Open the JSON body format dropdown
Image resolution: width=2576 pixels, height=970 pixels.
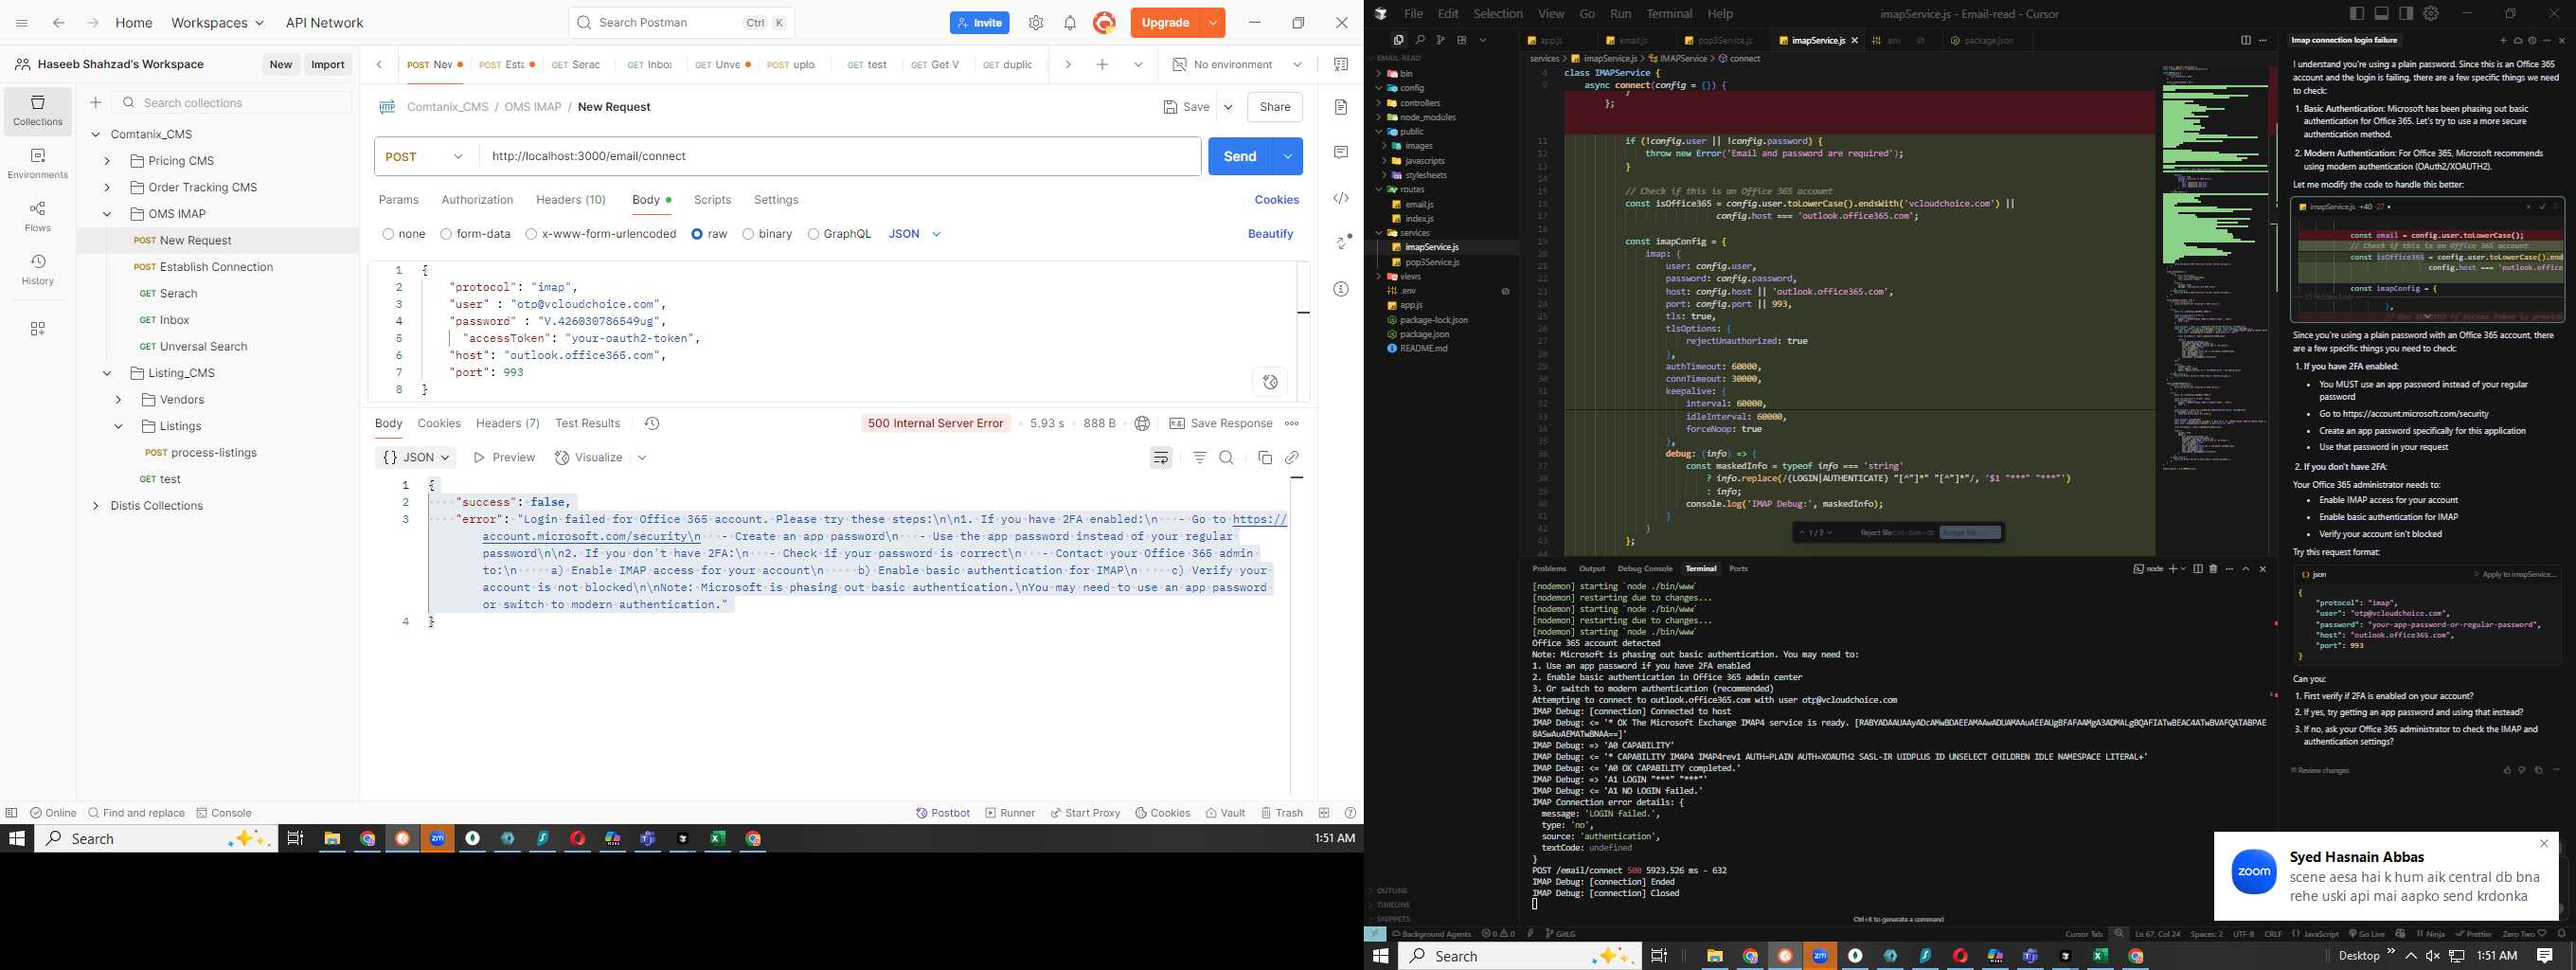click(915, 234)
